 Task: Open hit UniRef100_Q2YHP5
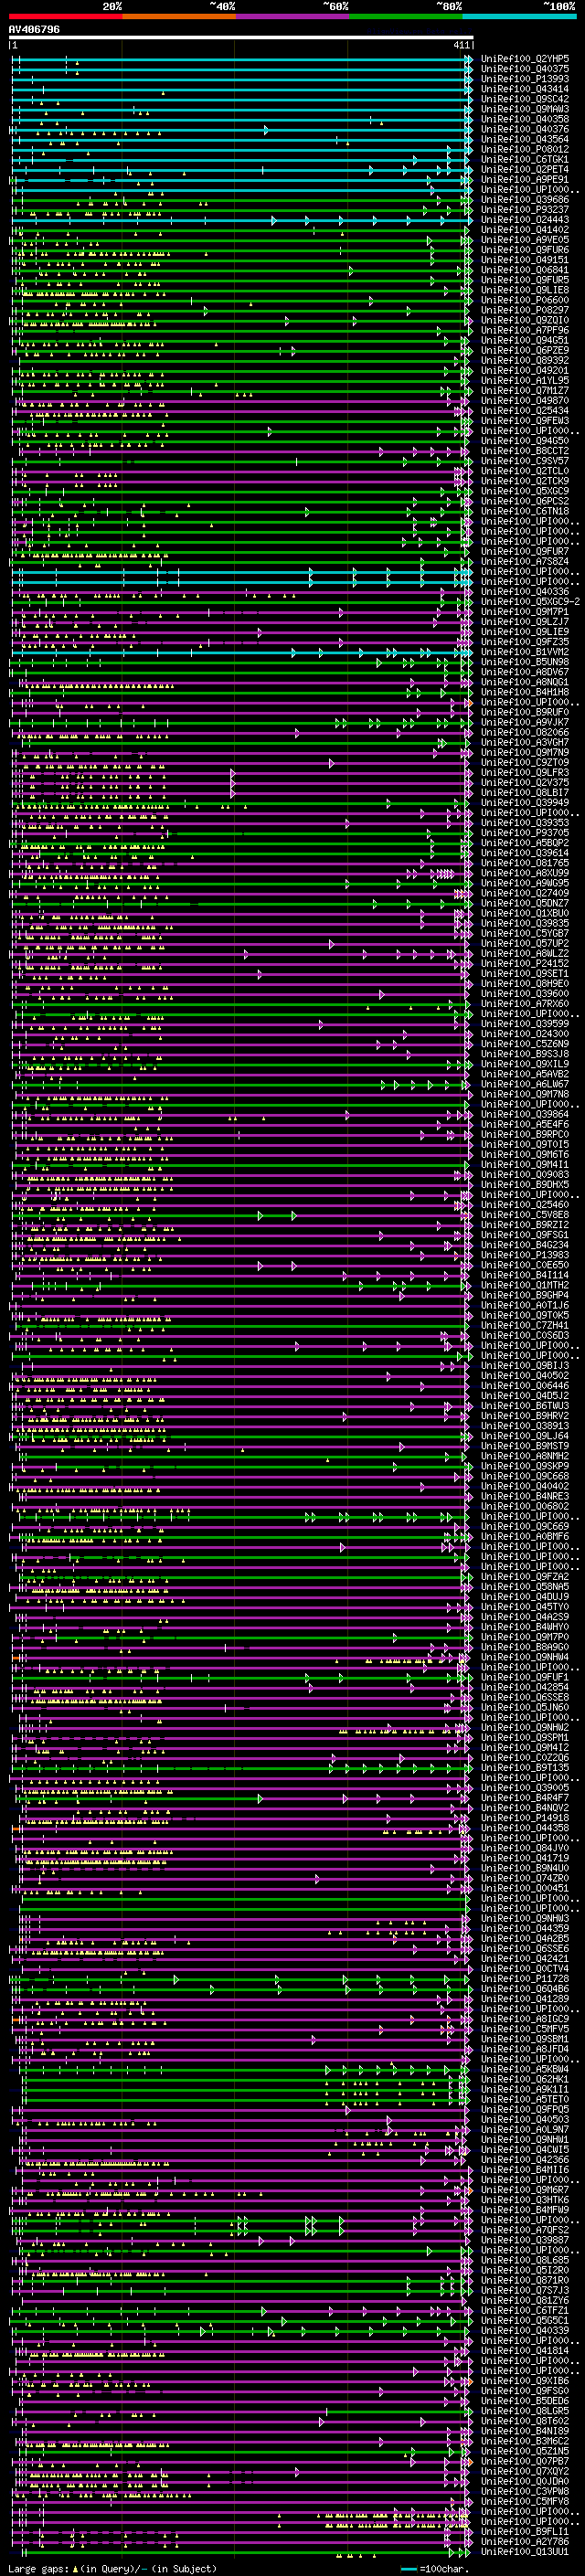point(524,59)
